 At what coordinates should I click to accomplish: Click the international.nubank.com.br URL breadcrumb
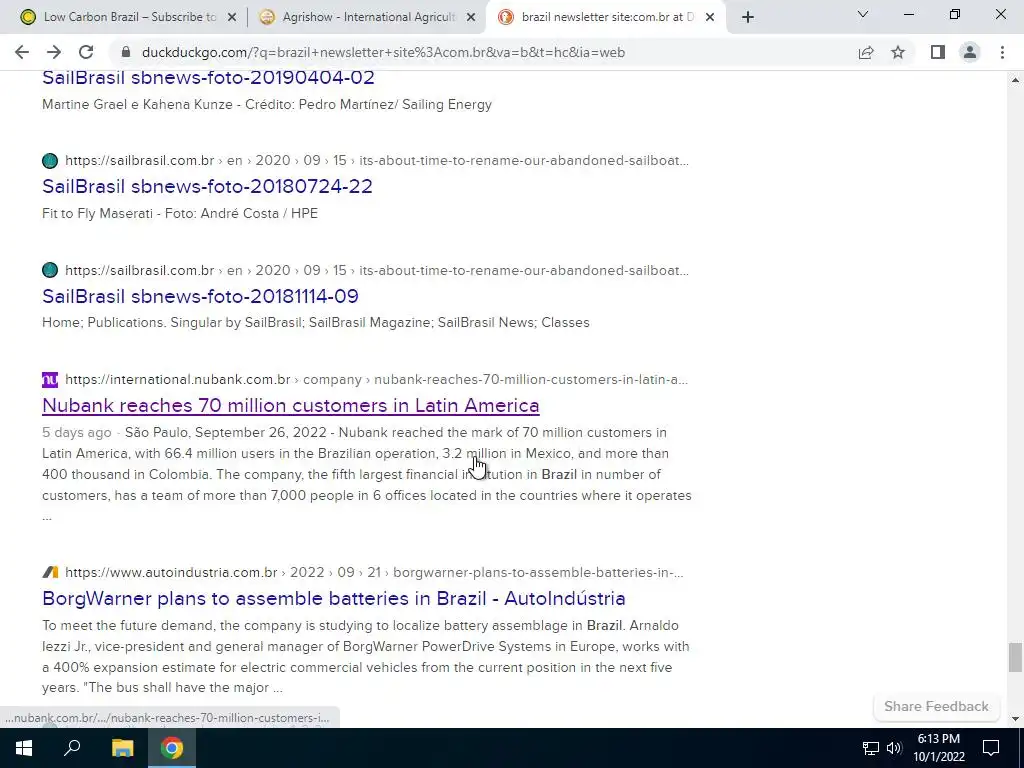[x=376, y=379]
